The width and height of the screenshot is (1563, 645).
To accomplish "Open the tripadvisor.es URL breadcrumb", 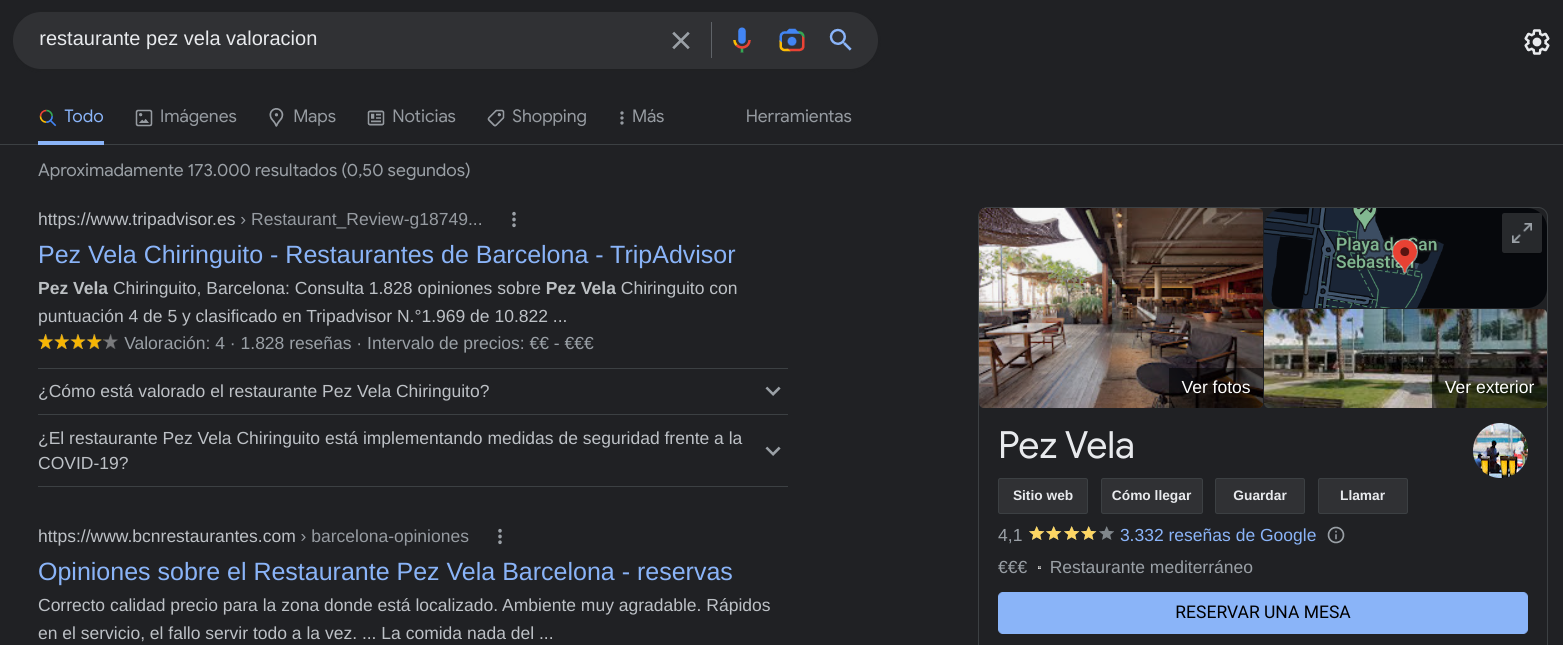I will tap(260, 219).
